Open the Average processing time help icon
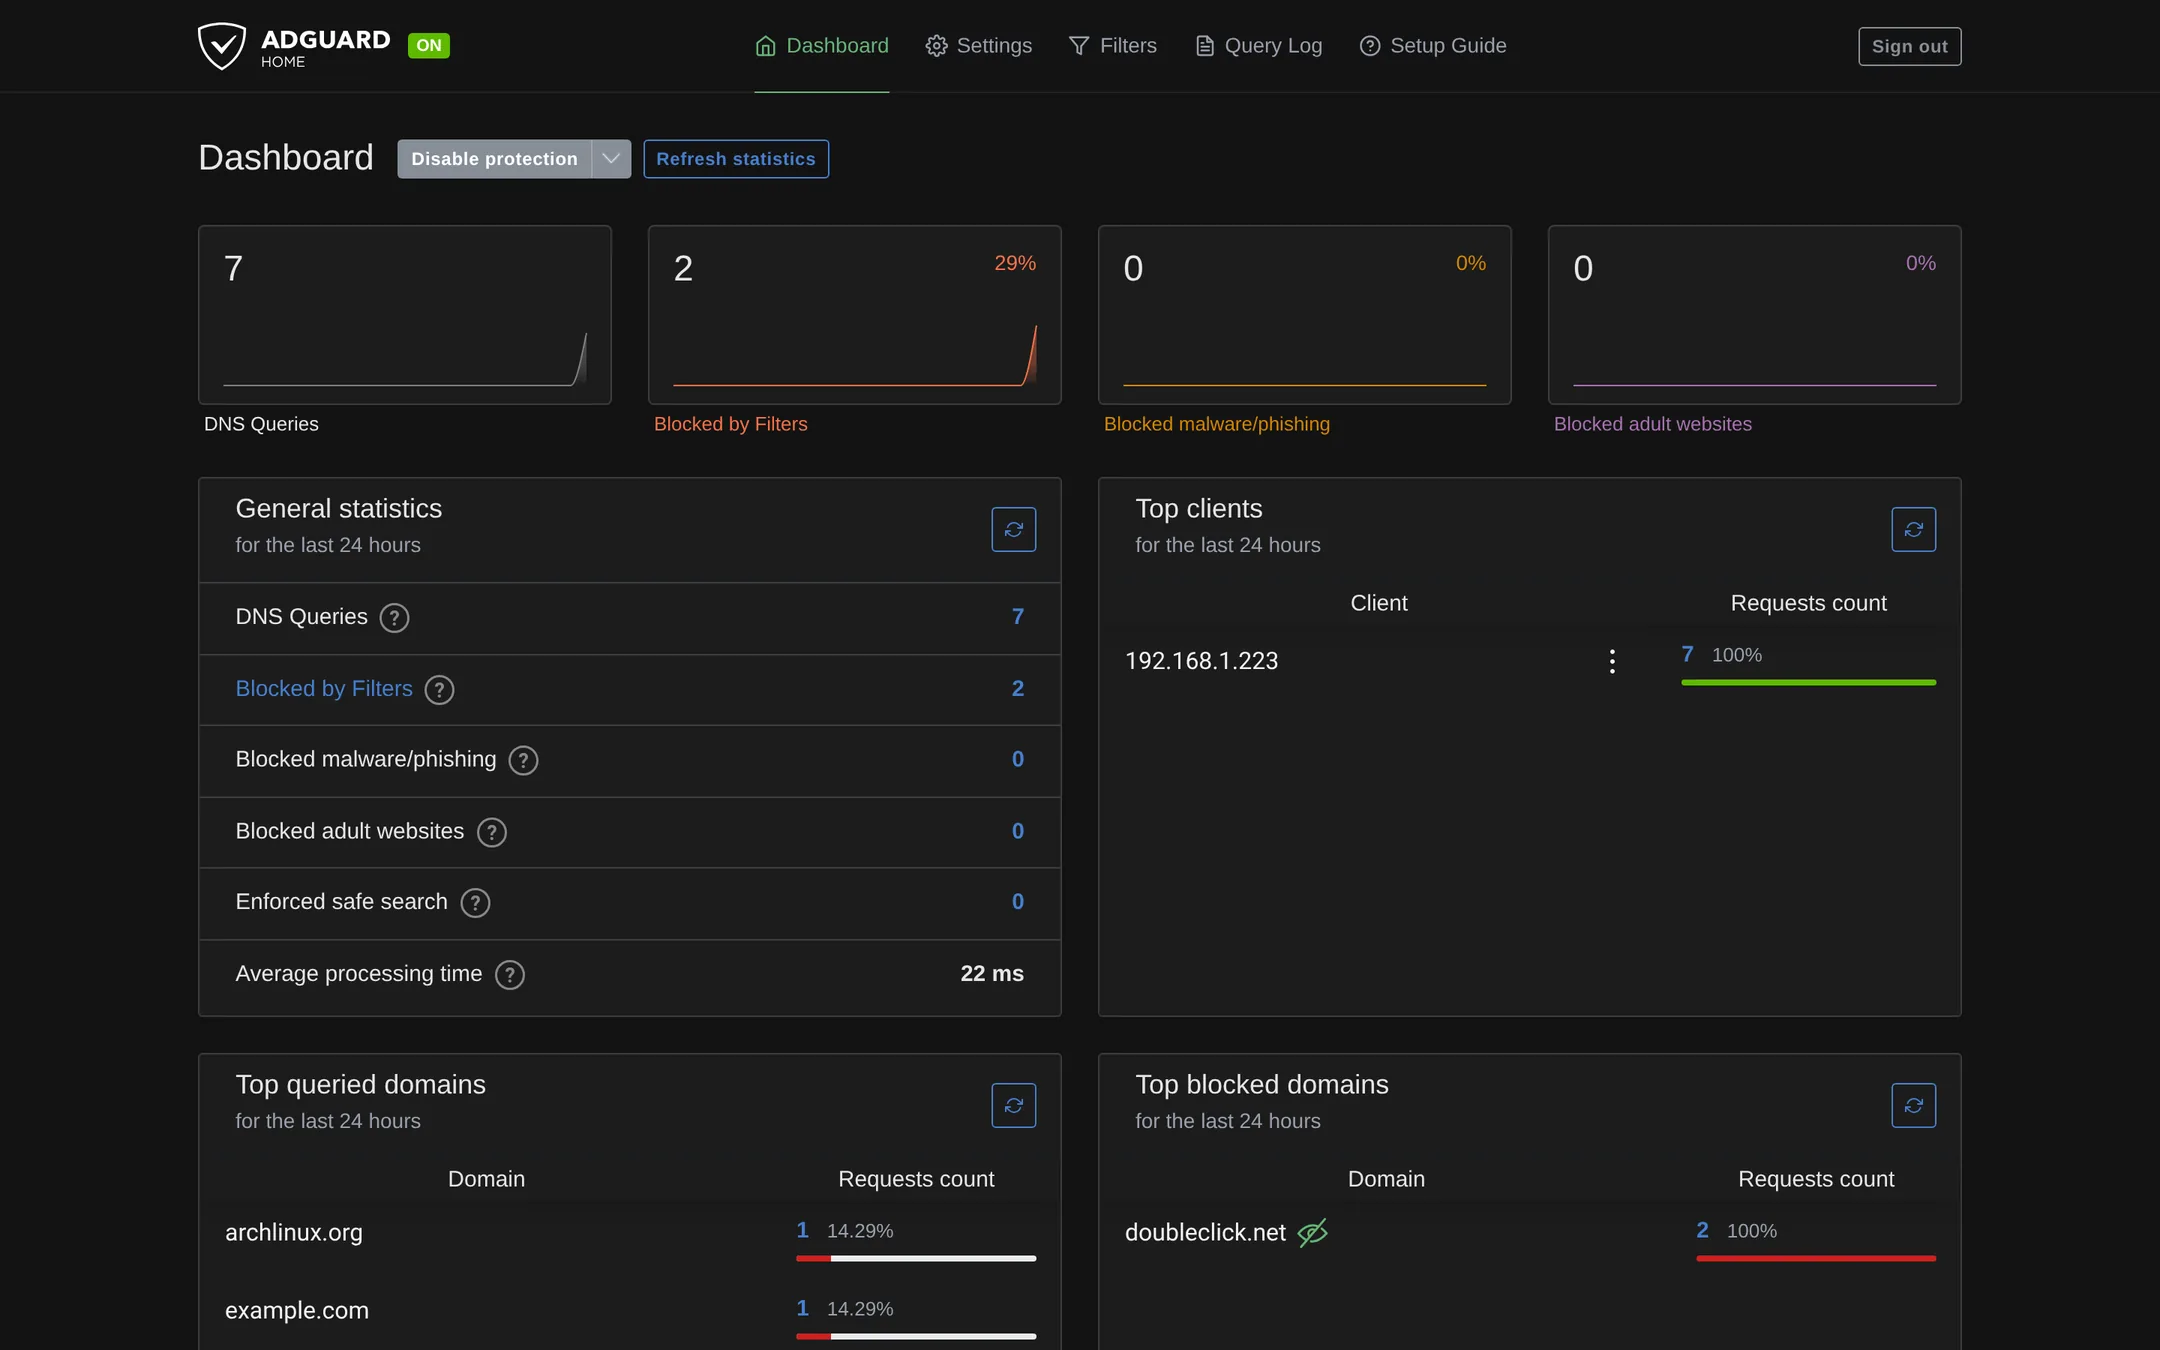Screen dimensions: 2160x1350 coord(510,975)
